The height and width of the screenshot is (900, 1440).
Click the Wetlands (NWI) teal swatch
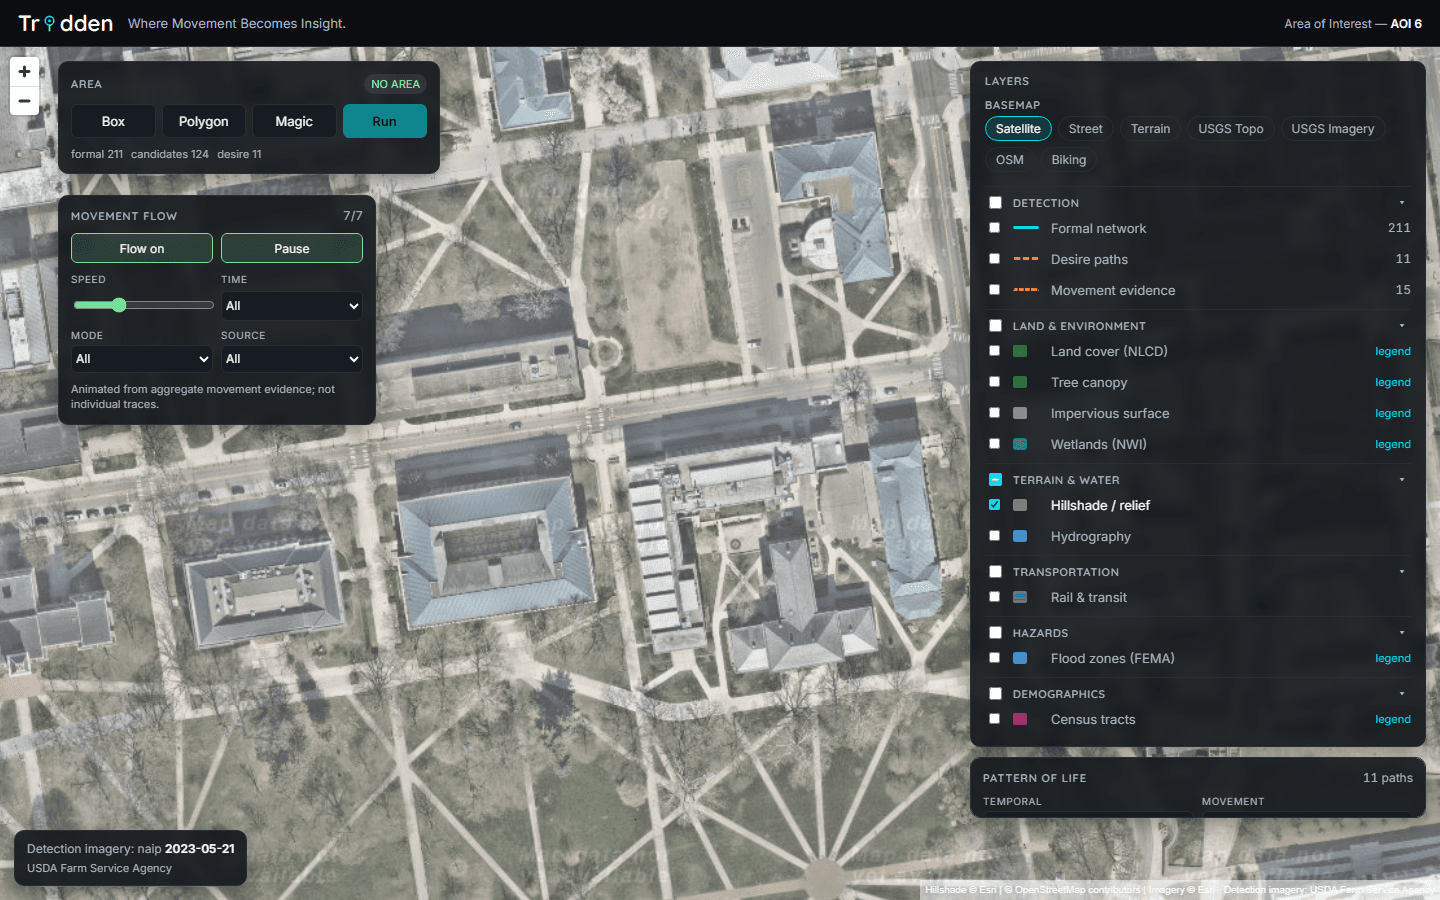[x=1020, y=444]
